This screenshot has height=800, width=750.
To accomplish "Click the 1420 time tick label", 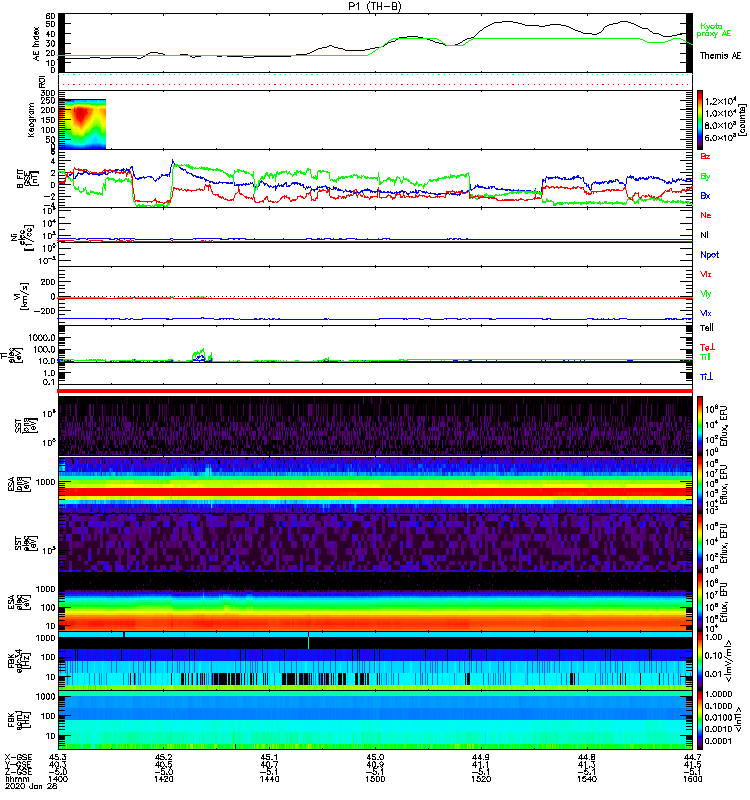I will click(x=165, y=778).
